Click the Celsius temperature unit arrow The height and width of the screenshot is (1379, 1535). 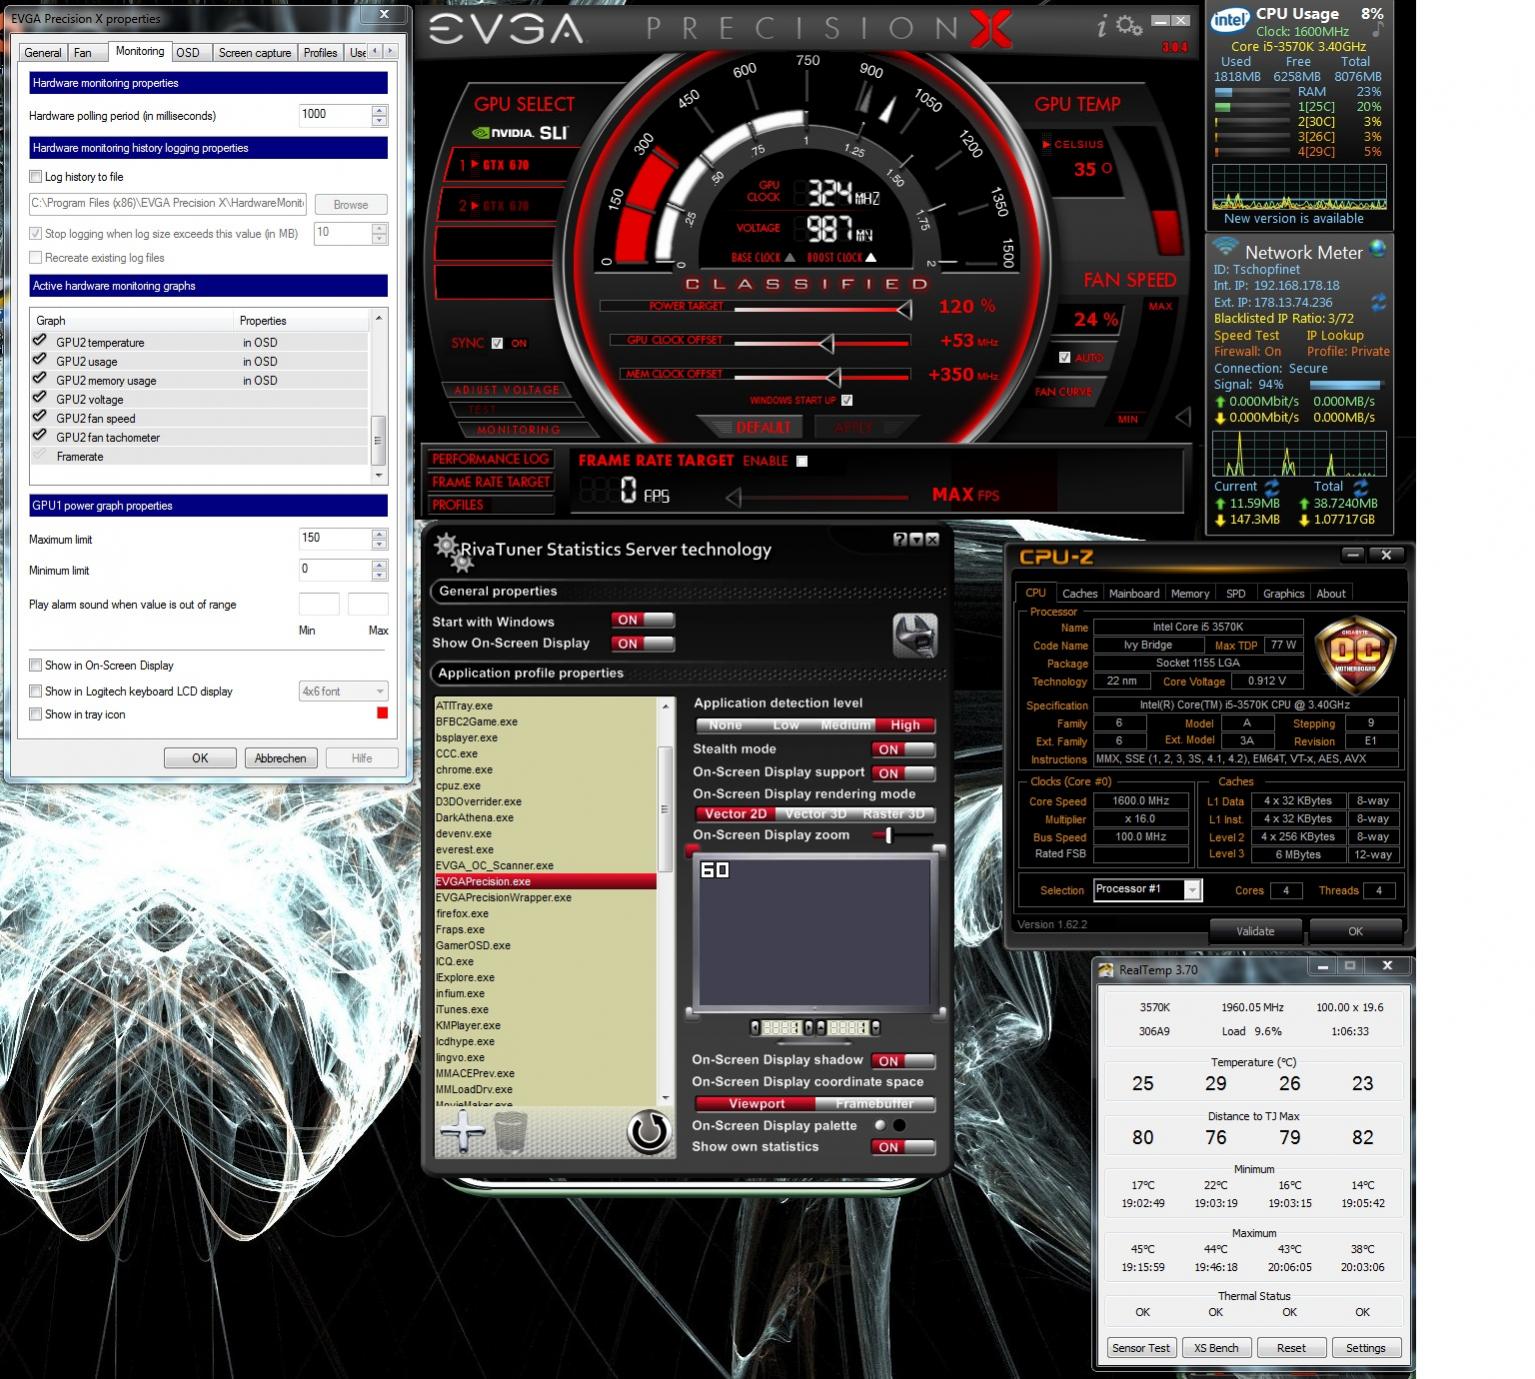pyautogui.click(x=1047, y=144)
